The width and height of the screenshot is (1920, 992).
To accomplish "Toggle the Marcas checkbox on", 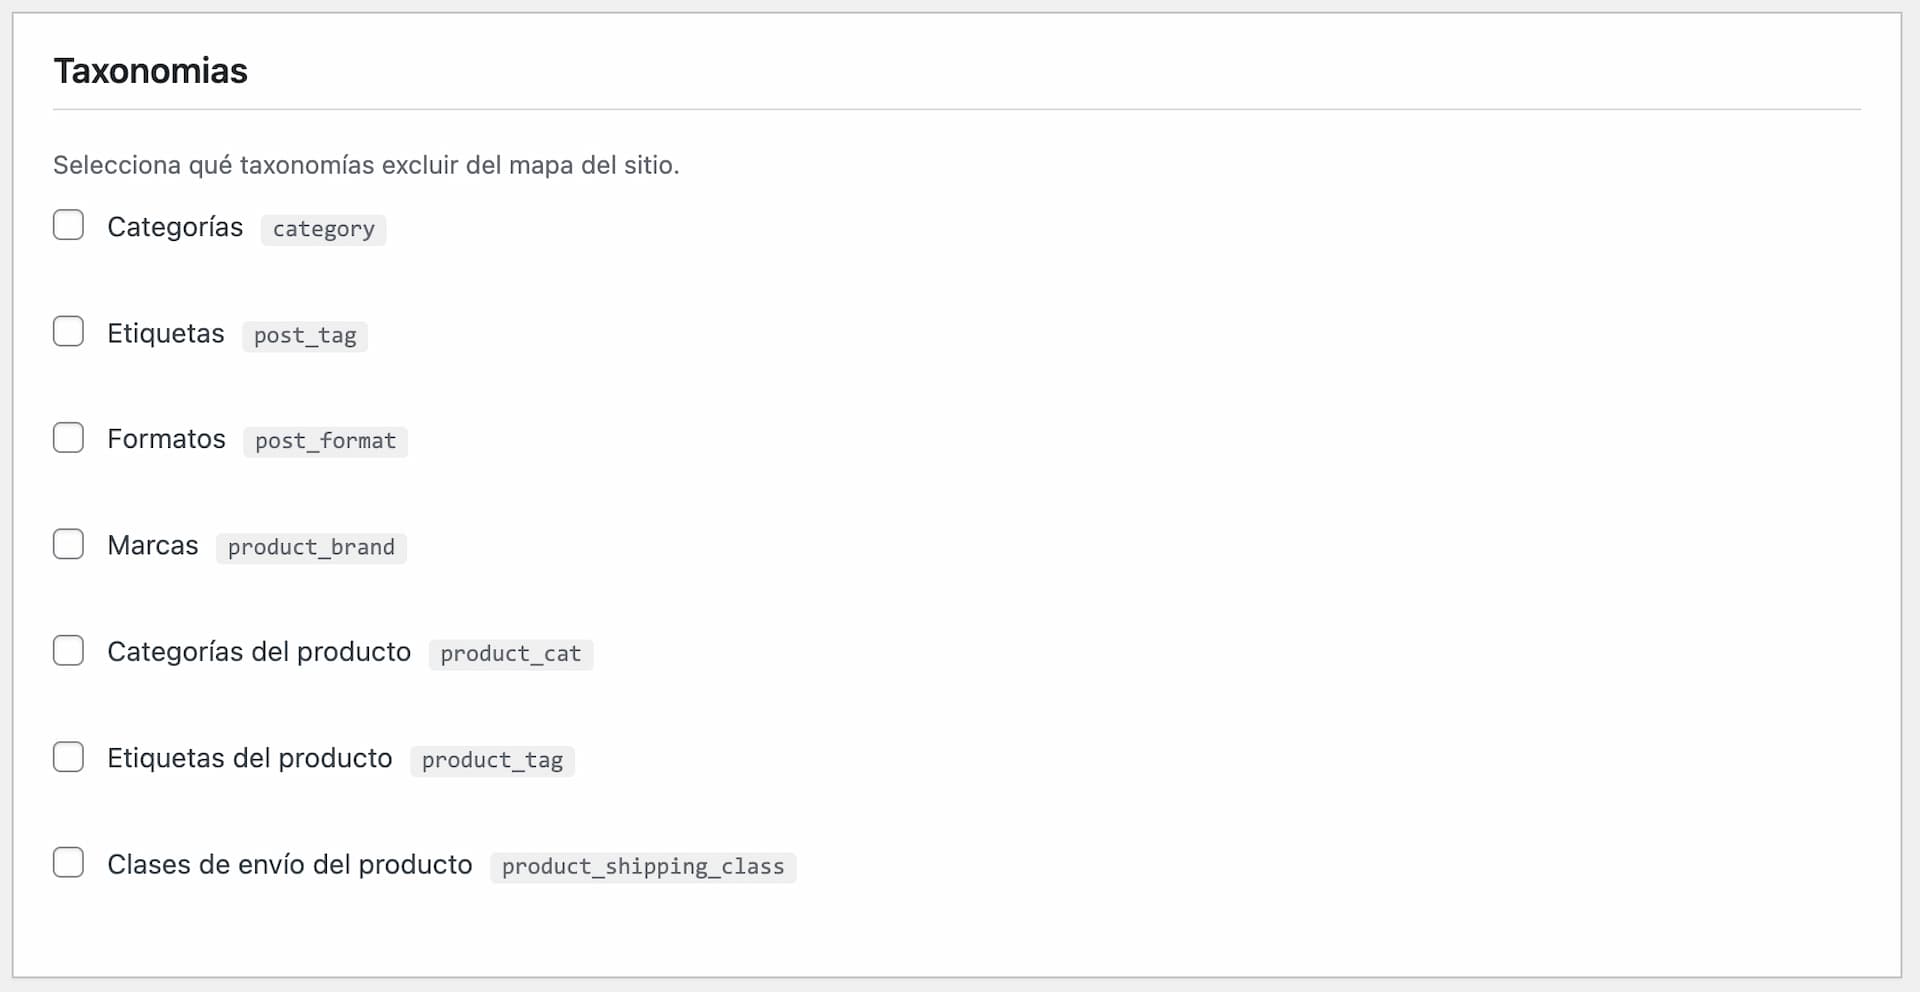I will 68,544.
